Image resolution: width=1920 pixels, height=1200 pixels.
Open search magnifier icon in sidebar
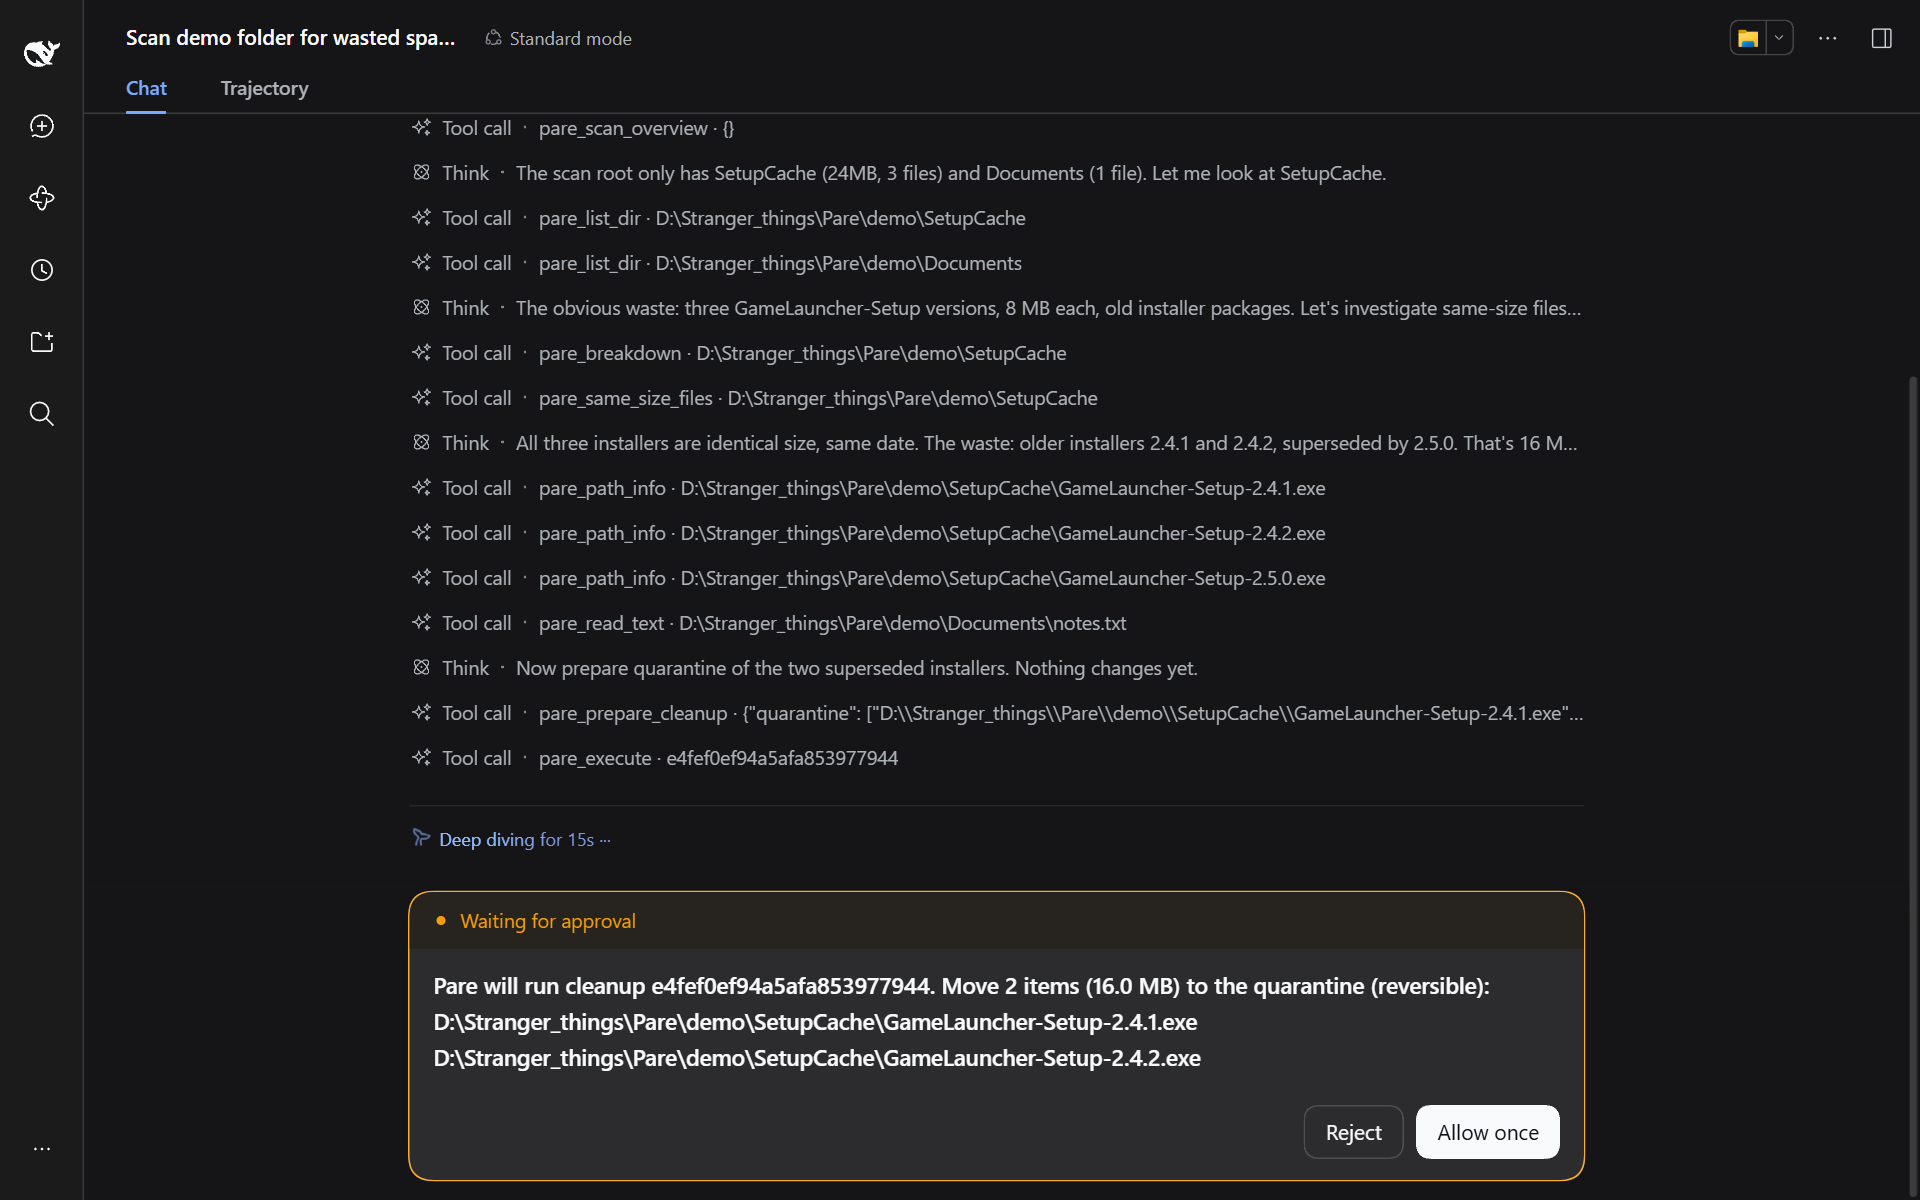click(42, 414)
